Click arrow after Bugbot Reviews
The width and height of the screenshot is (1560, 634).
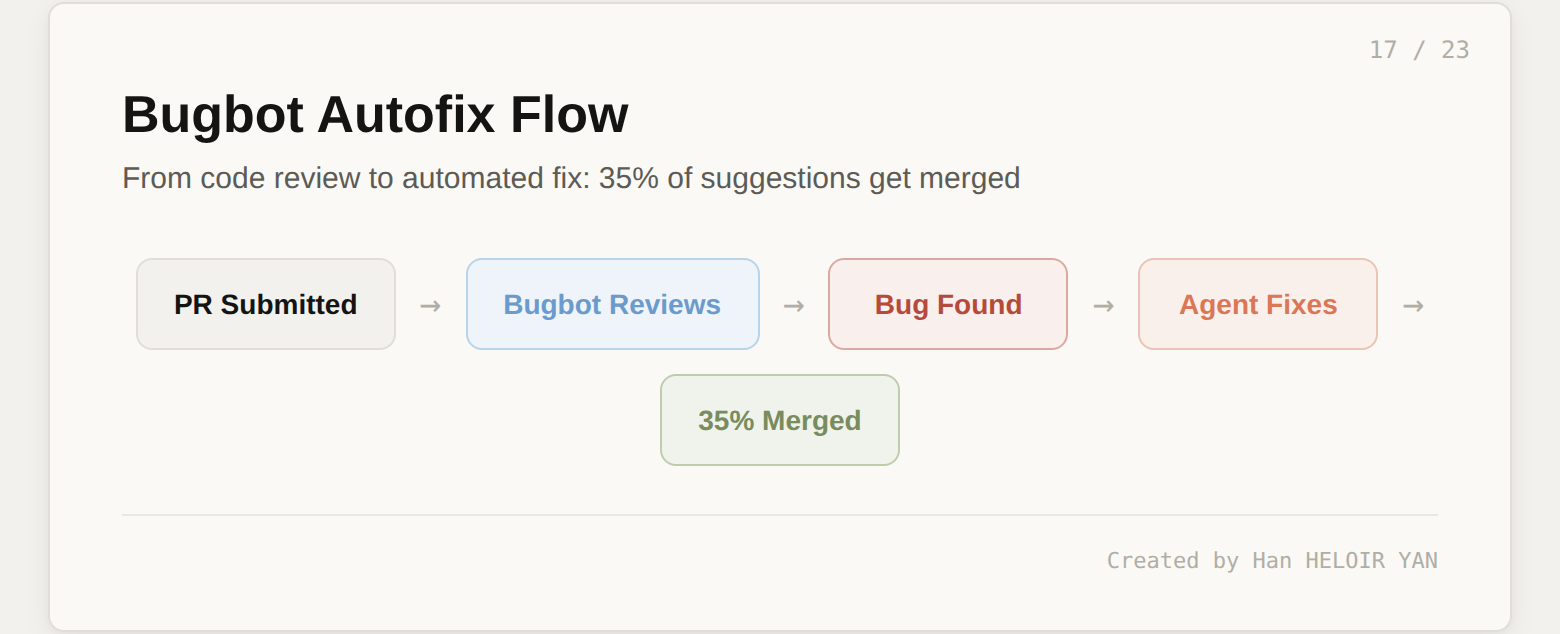[793, 306]
